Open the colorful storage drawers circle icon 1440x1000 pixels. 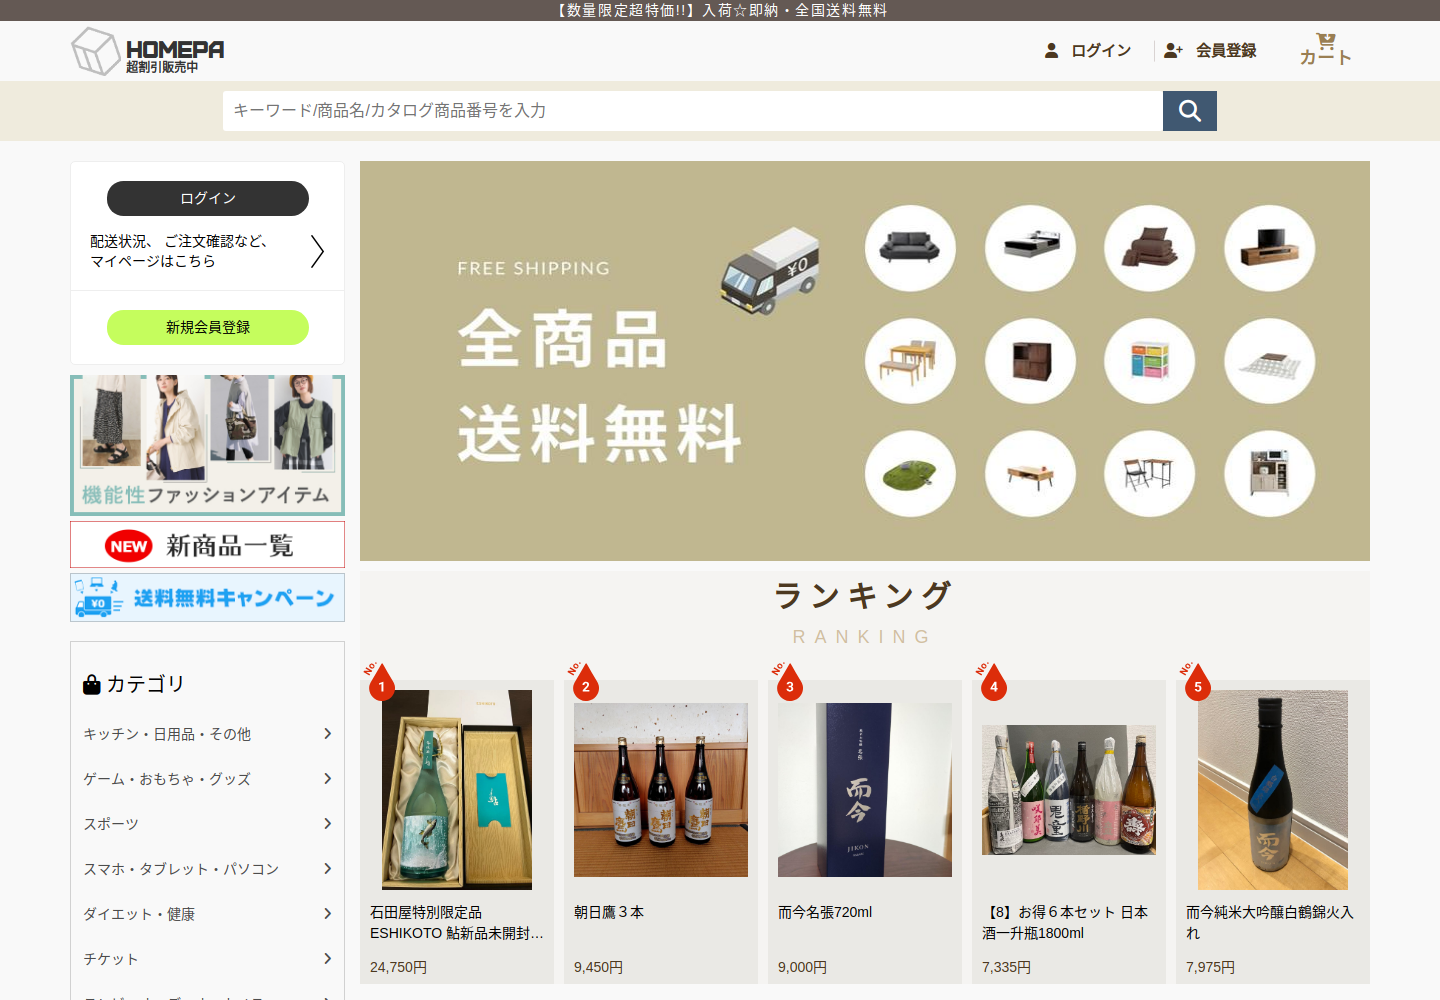pos(1150,361)
